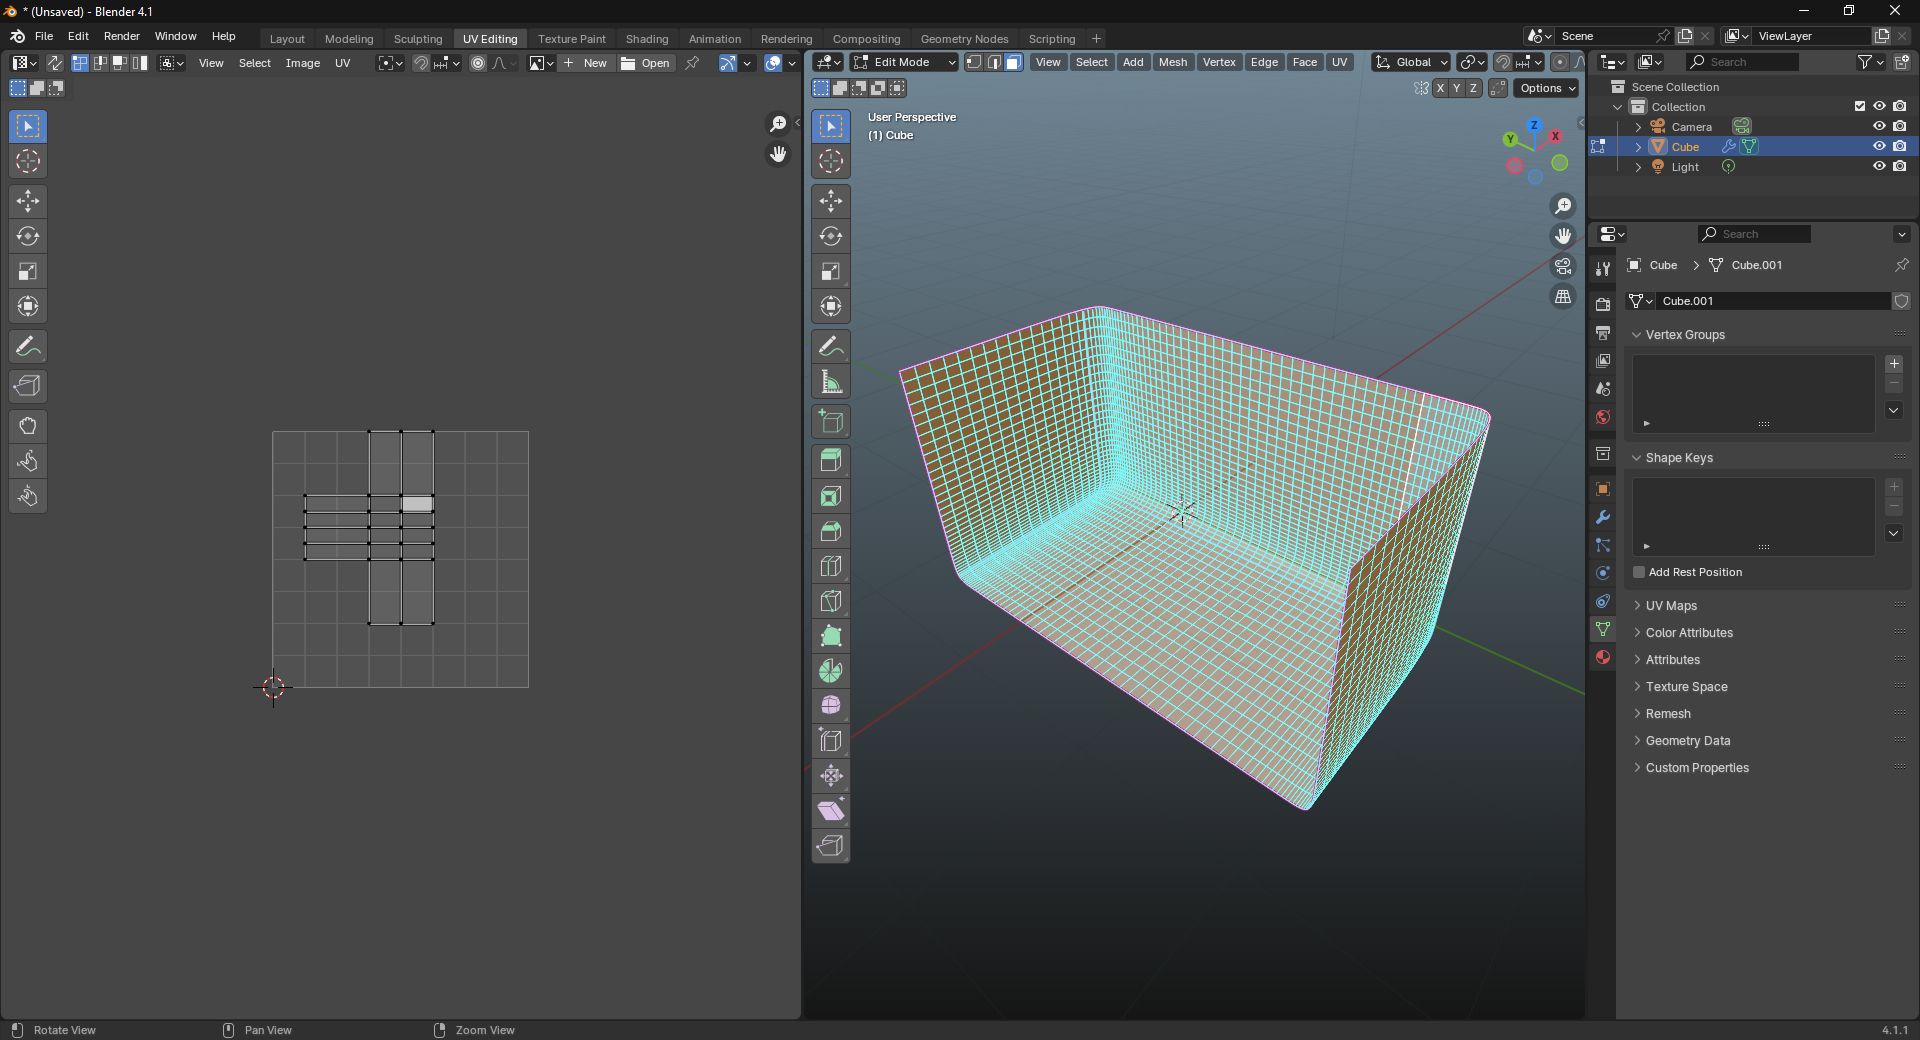Open the Mesh menu

click(1172, 62)
